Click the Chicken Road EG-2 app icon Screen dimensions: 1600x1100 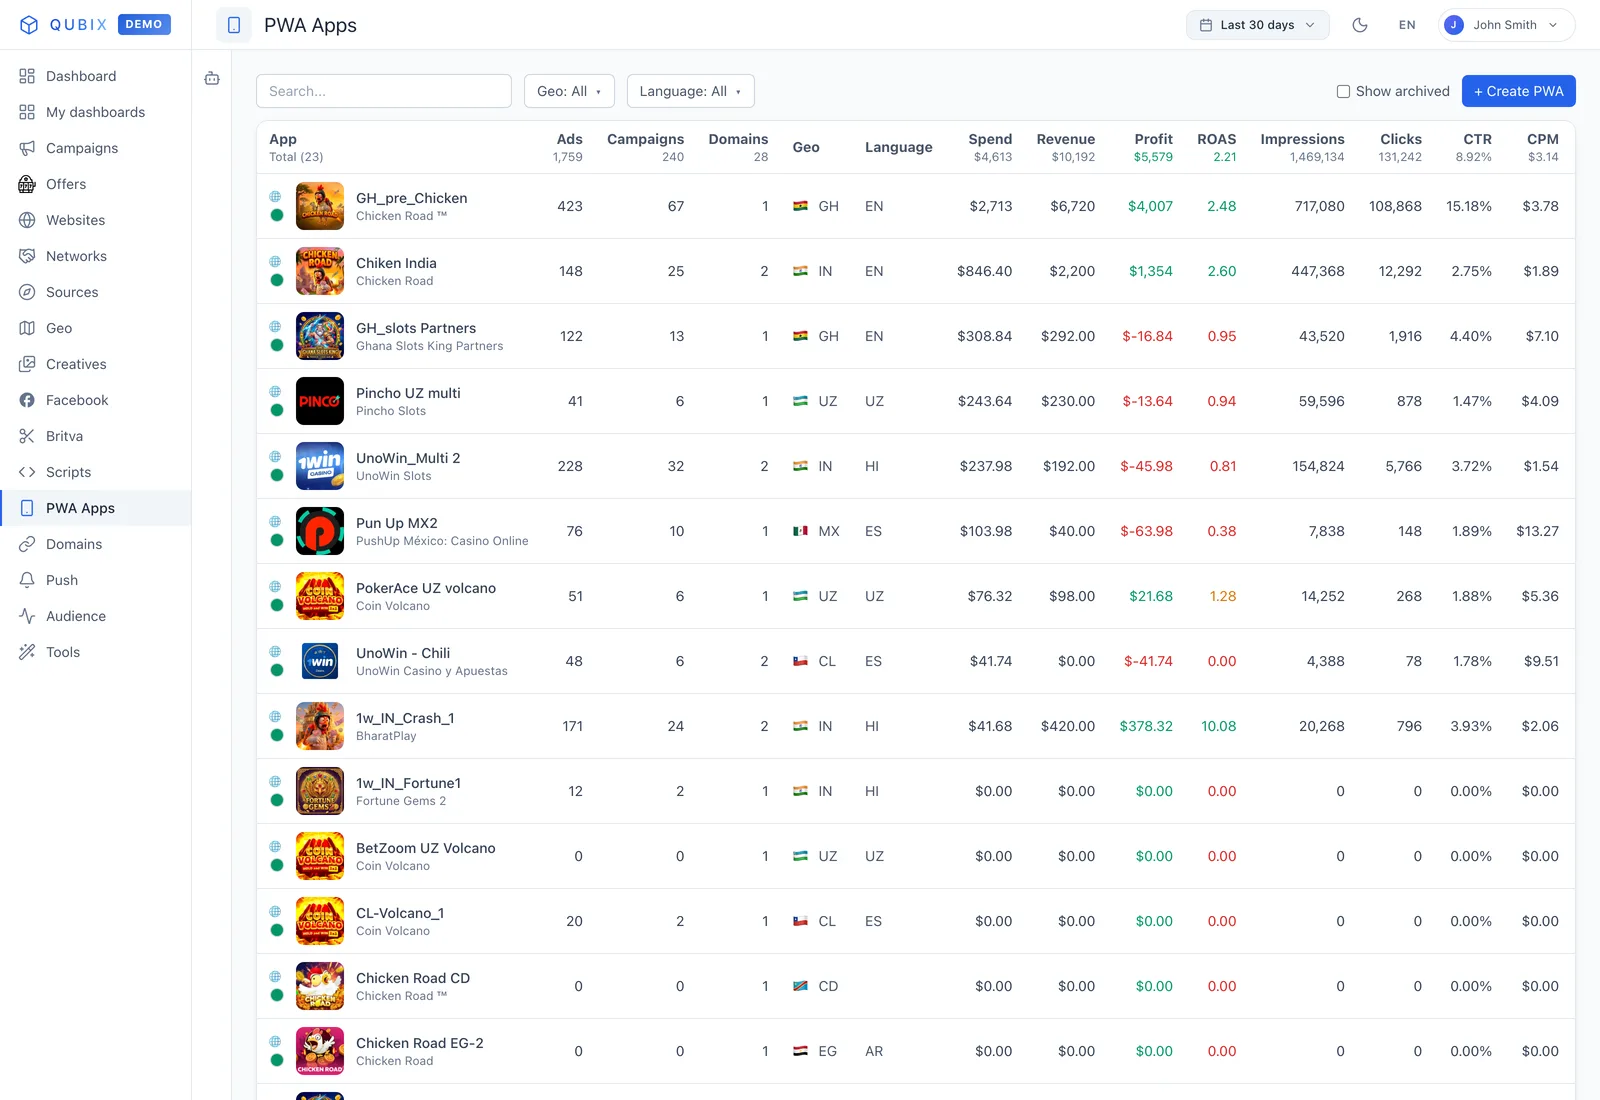point(320,1051)
